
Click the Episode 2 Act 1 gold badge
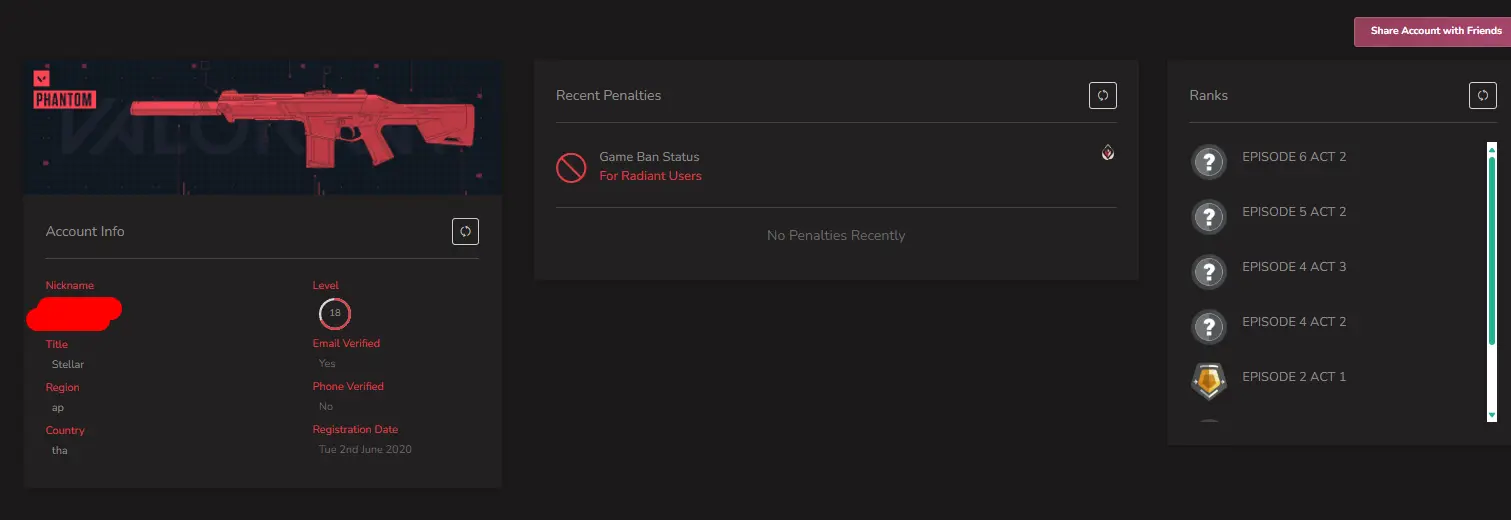click(x=1209, y=381)
